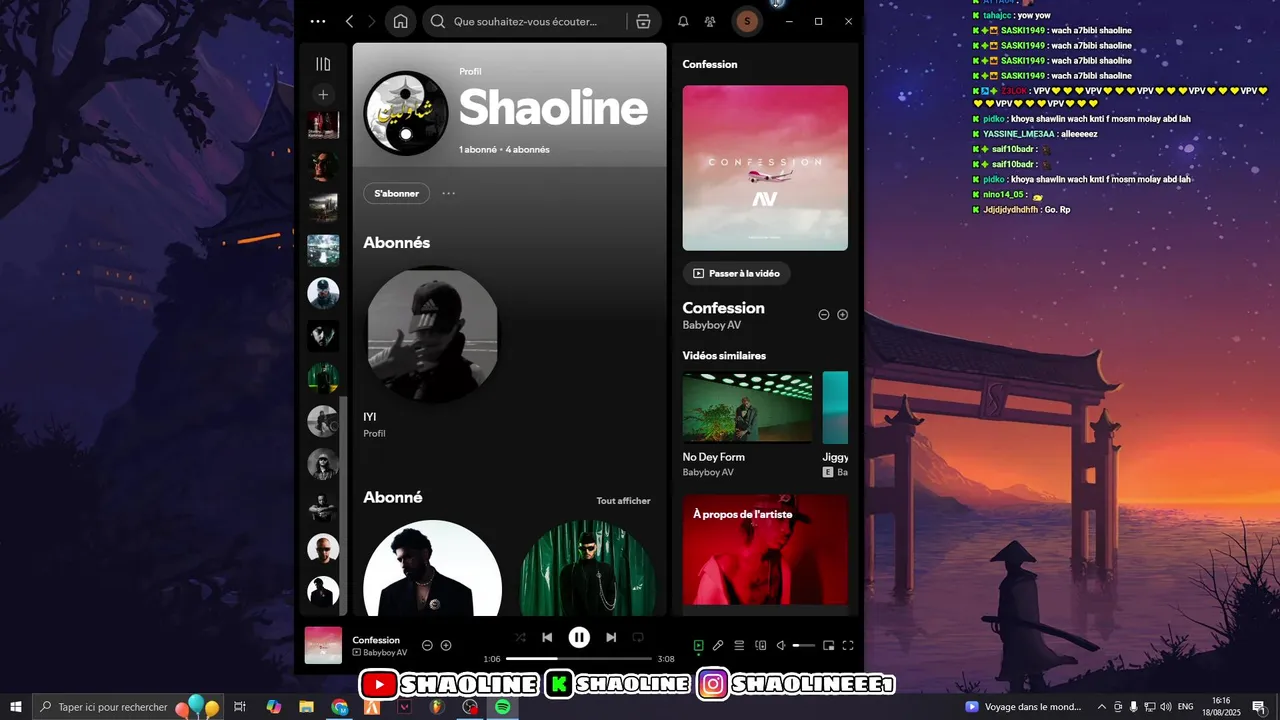
Task: Click chat message 'Go. Rp'
Action: [1058, 210]
